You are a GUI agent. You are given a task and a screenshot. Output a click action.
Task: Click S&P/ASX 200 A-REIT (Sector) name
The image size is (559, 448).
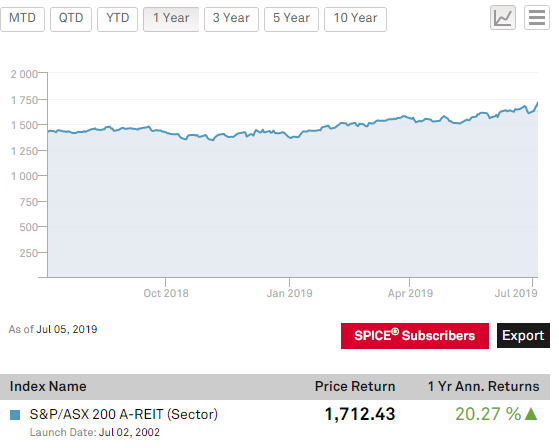click(124, 414)
